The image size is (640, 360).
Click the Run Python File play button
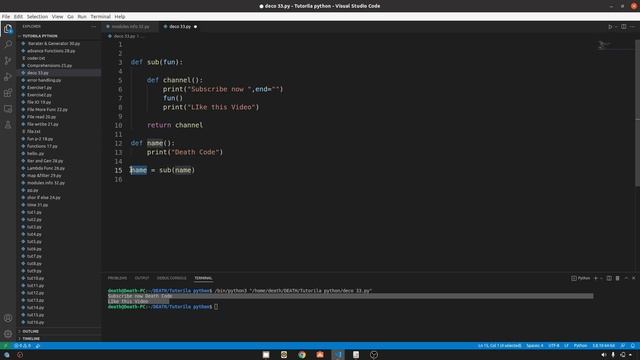pyautogui.click(x=610, y=27)
